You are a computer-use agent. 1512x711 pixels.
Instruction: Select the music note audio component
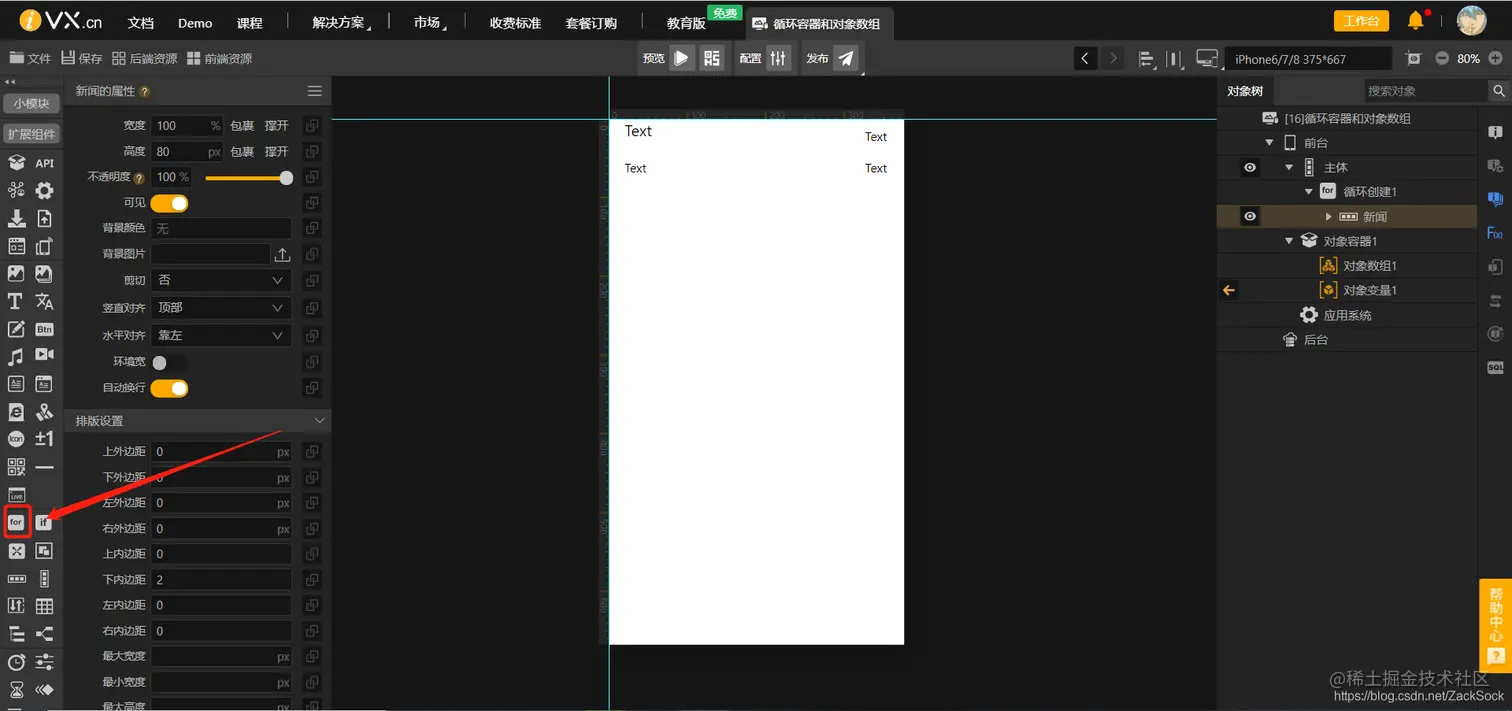pos(16,356)
